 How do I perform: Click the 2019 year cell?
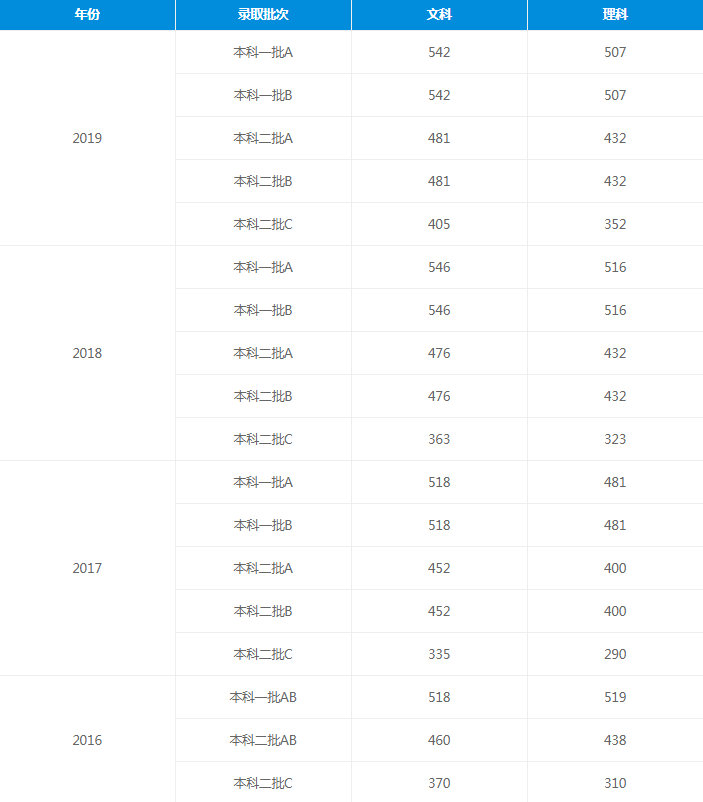click(87, 138)
